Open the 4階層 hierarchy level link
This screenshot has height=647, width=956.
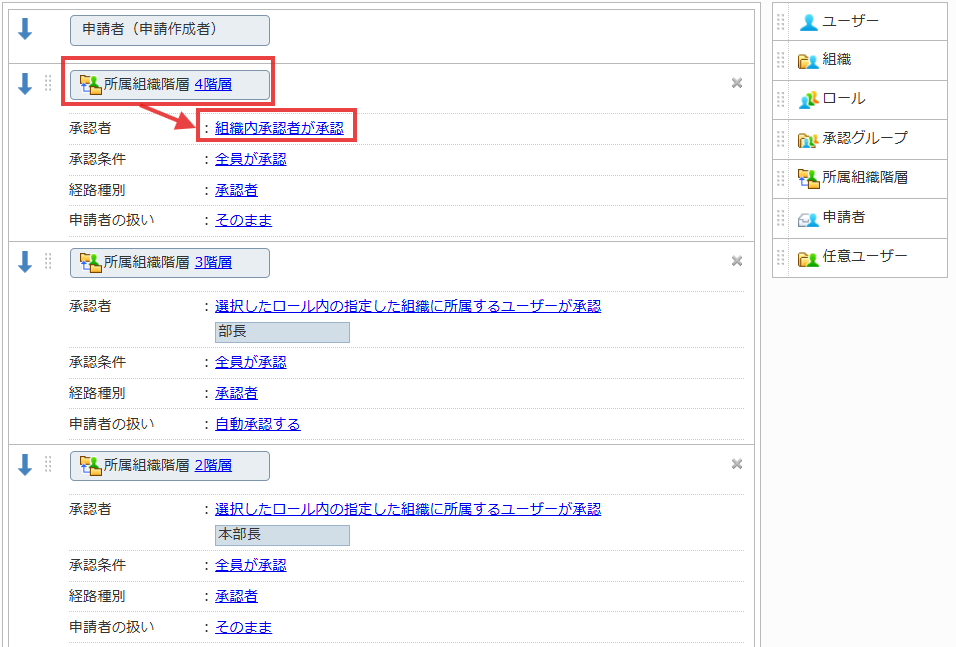pos(213,84)
